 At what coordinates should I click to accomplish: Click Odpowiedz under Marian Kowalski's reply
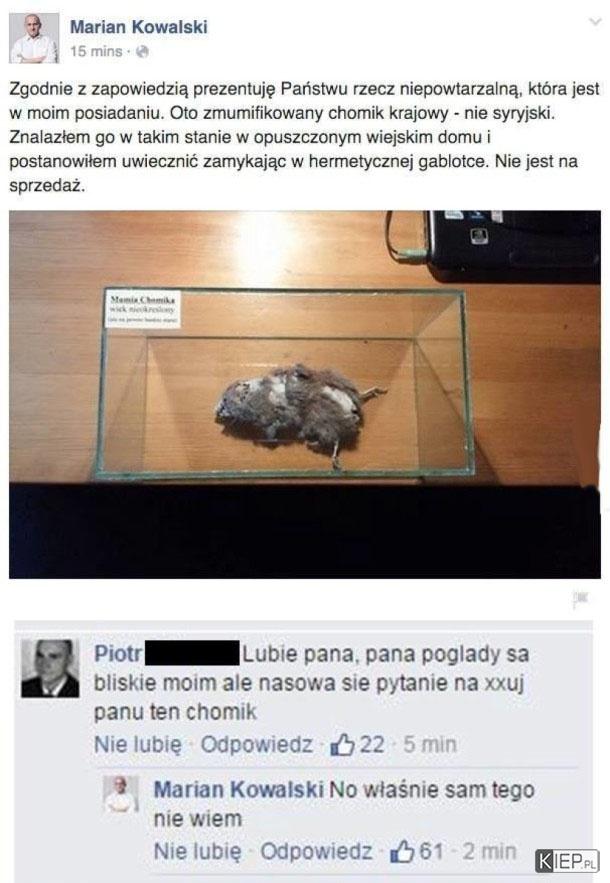316,851
